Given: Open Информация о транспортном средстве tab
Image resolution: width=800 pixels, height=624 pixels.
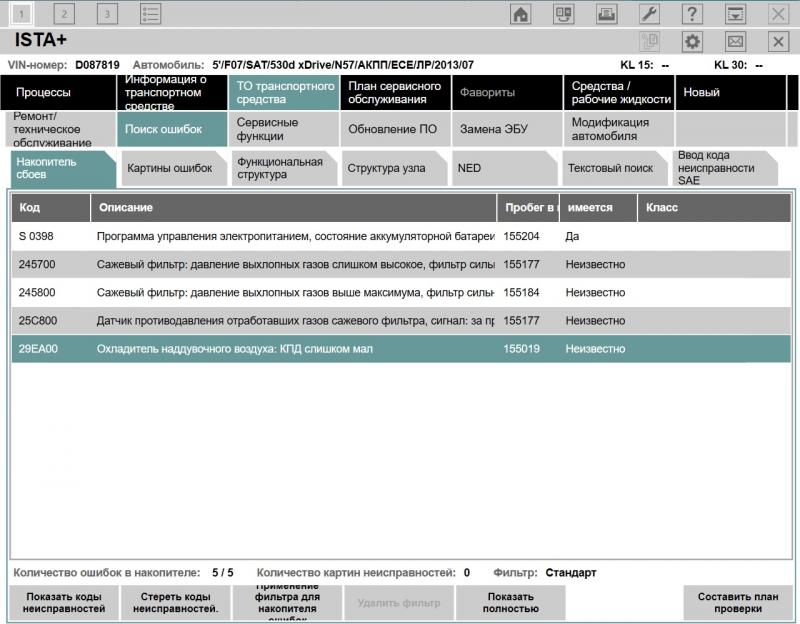Looking at the screenshot, I should (x=172, y=92).
